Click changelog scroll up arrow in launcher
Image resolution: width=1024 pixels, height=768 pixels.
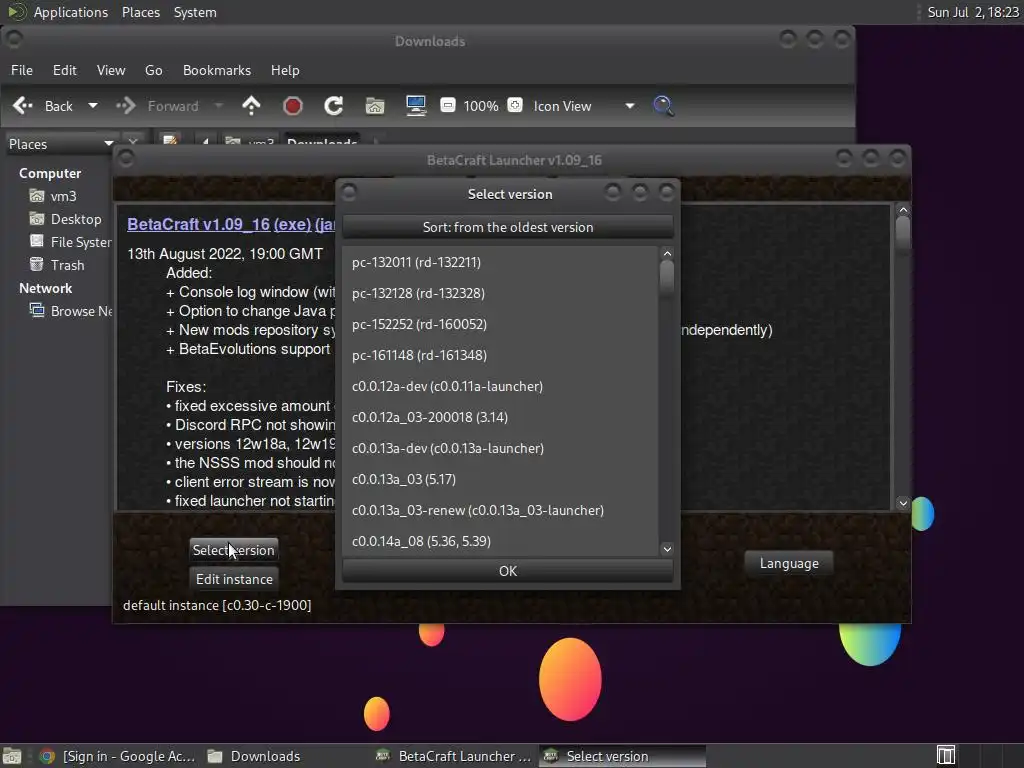[903, 210]
